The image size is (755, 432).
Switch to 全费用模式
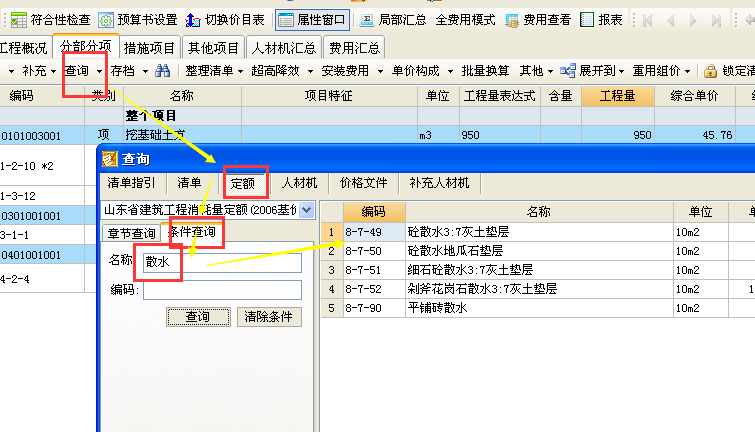pyautogui.click(x=465, y=20)
